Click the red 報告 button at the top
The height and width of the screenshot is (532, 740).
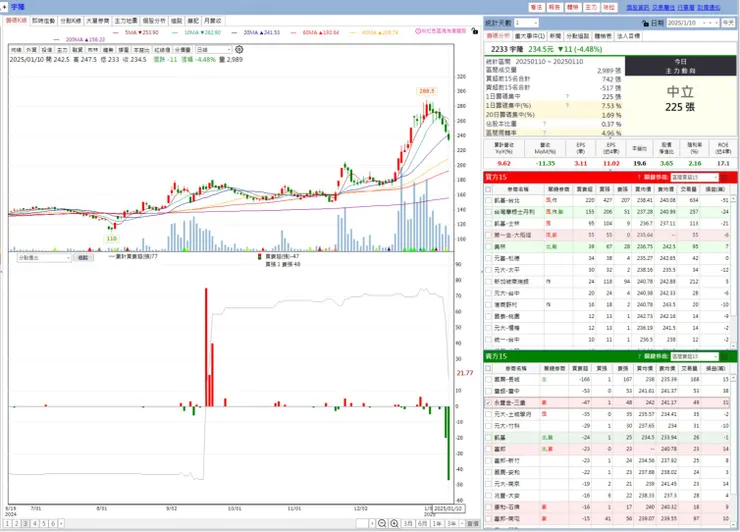[555, 7]
